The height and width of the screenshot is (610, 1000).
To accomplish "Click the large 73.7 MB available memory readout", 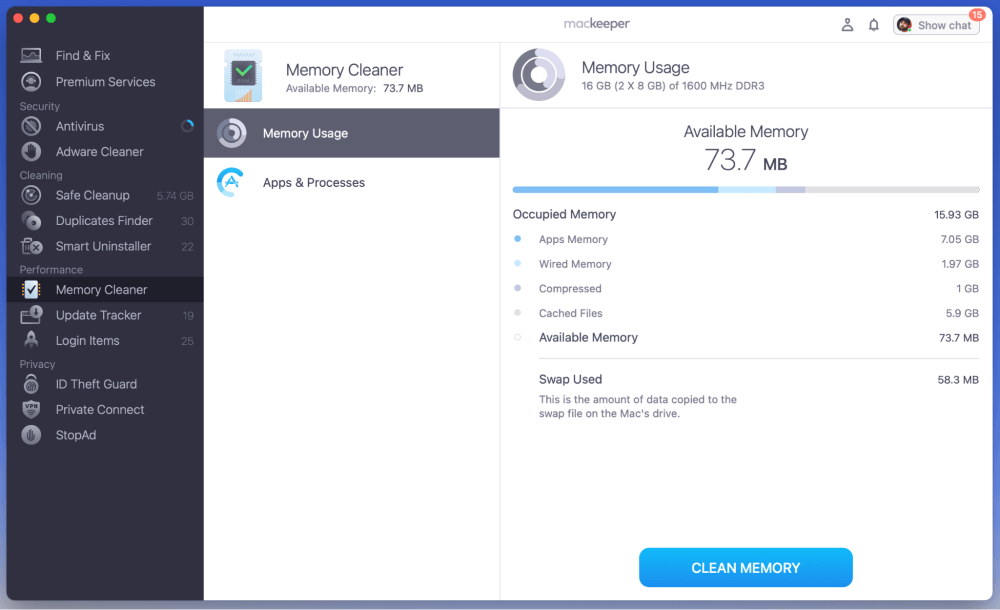I will [x=746, y=160].
